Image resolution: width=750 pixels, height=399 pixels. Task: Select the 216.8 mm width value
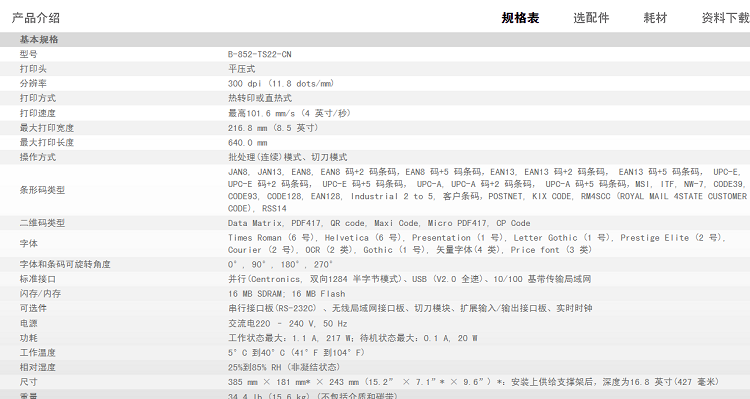coord(274,128)
